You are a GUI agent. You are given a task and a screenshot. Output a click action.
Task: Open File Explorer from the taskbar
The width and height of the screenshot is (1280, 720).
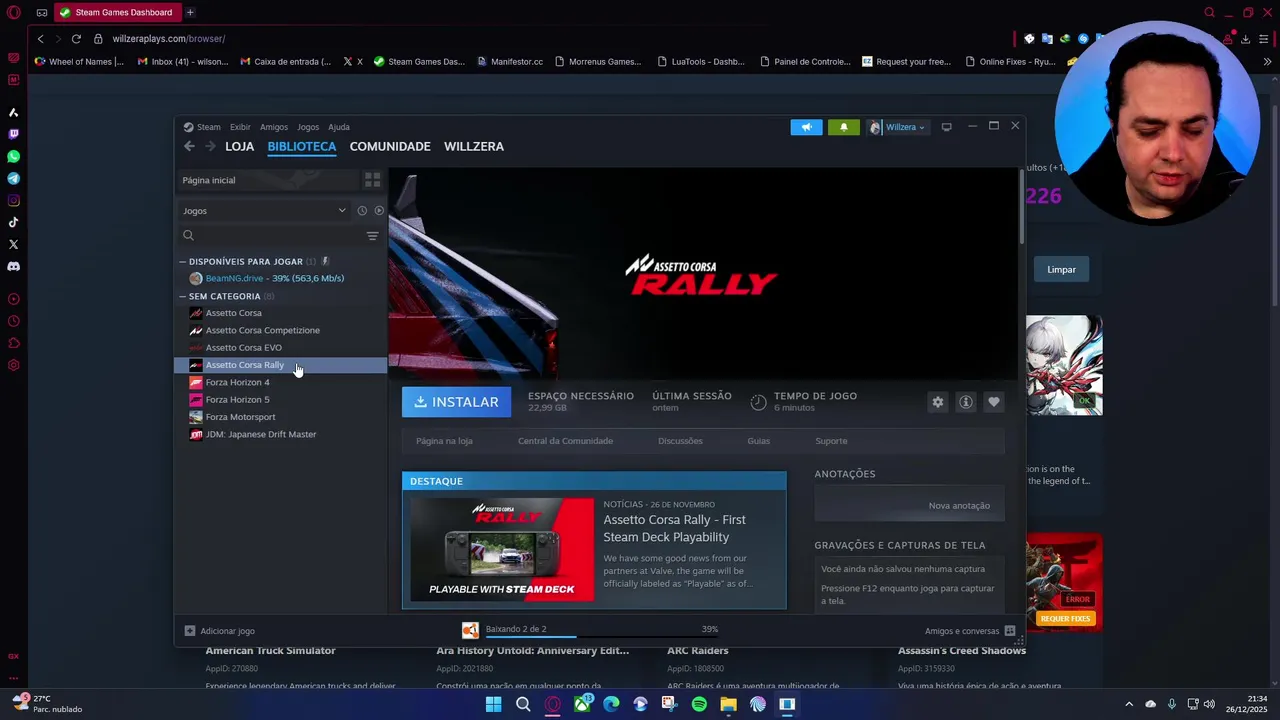728,704
